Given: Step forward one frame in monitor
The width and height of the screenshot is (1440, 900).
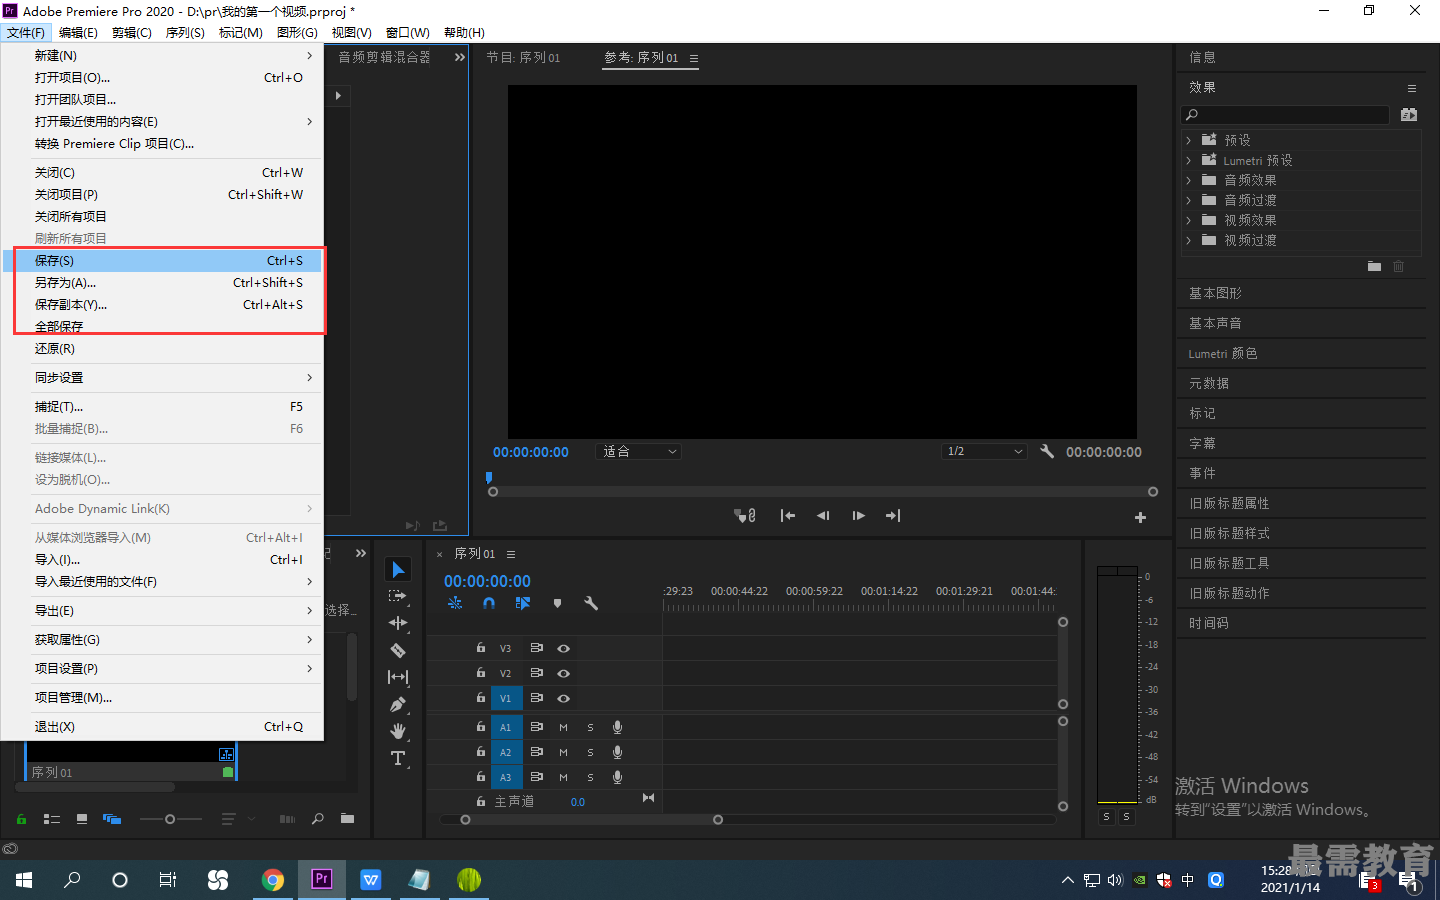Looking at the screenshot, I should click(858, 516).
